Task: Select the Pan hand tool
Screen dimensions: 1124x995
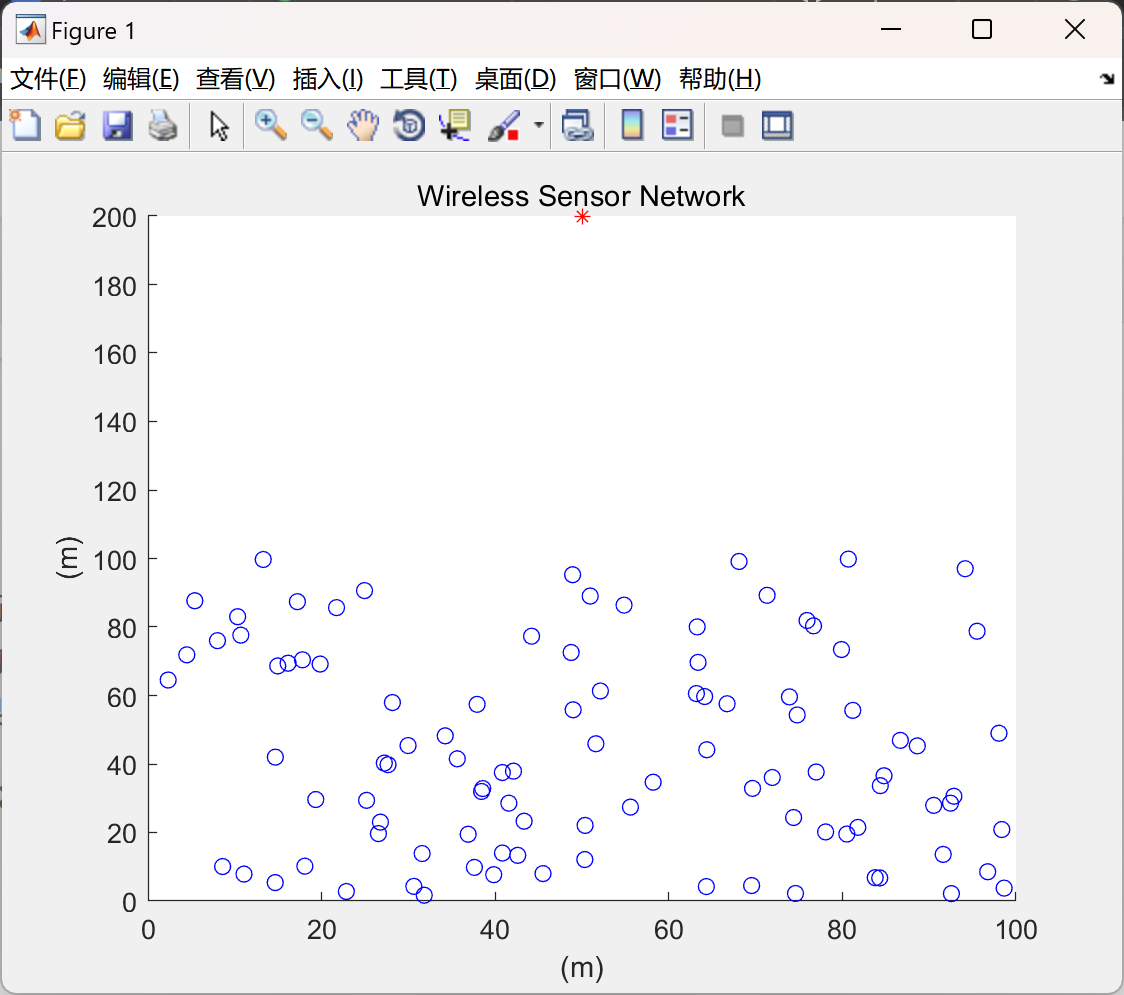Action: (363, 125)
